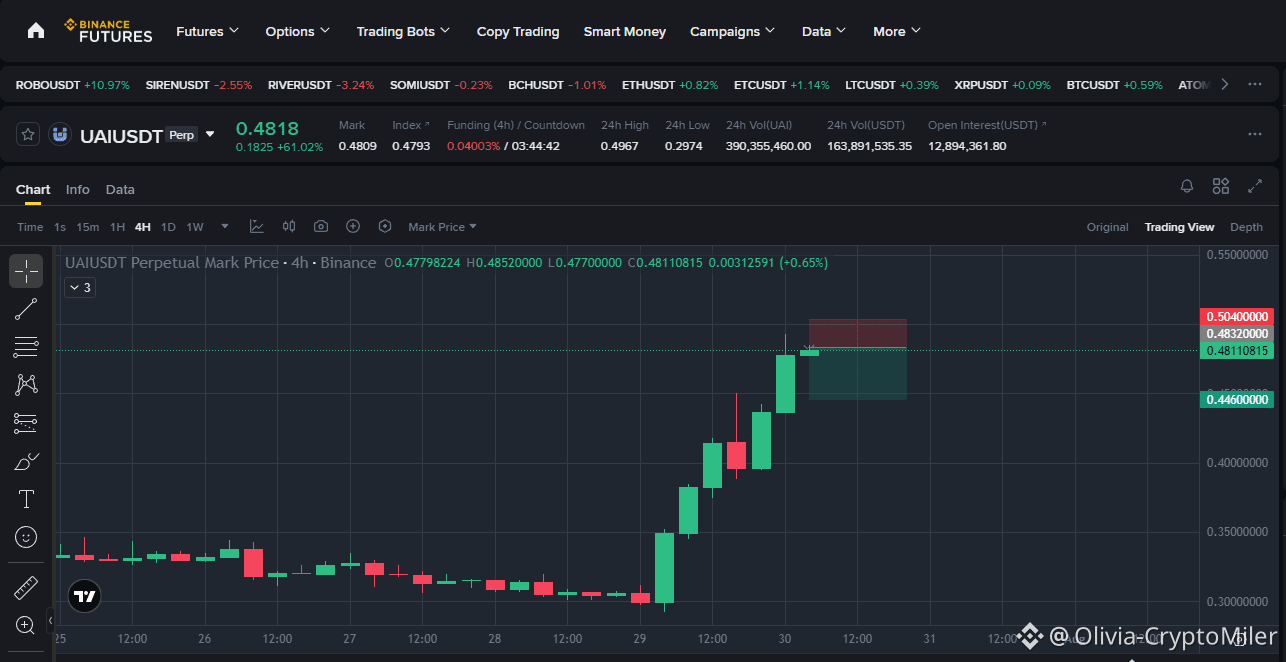Expand the indicator legend toggle showing 3

pyautogui.click(x=80, y=288)
